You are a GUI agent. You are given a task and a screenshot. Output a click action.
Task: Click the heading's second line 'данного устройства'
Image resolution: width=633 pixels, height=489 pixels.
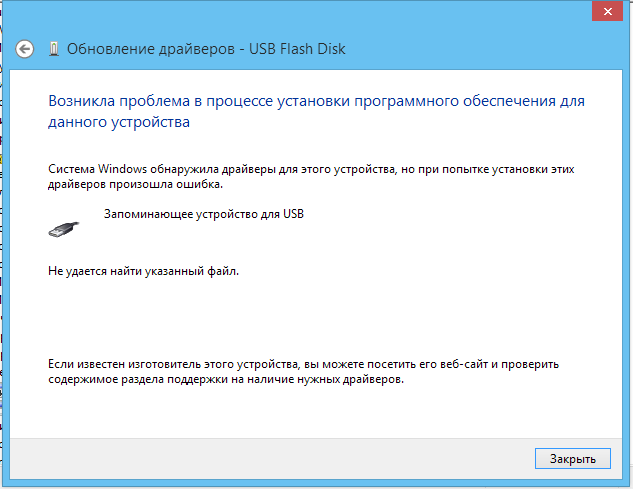tap(119, 123)
